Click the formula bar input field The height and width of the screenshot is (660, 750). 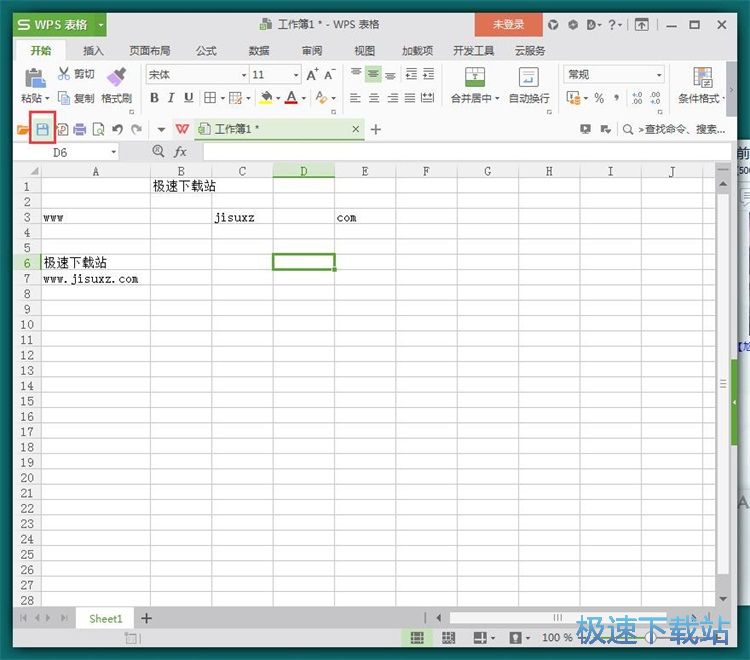[x=467, y=152]
